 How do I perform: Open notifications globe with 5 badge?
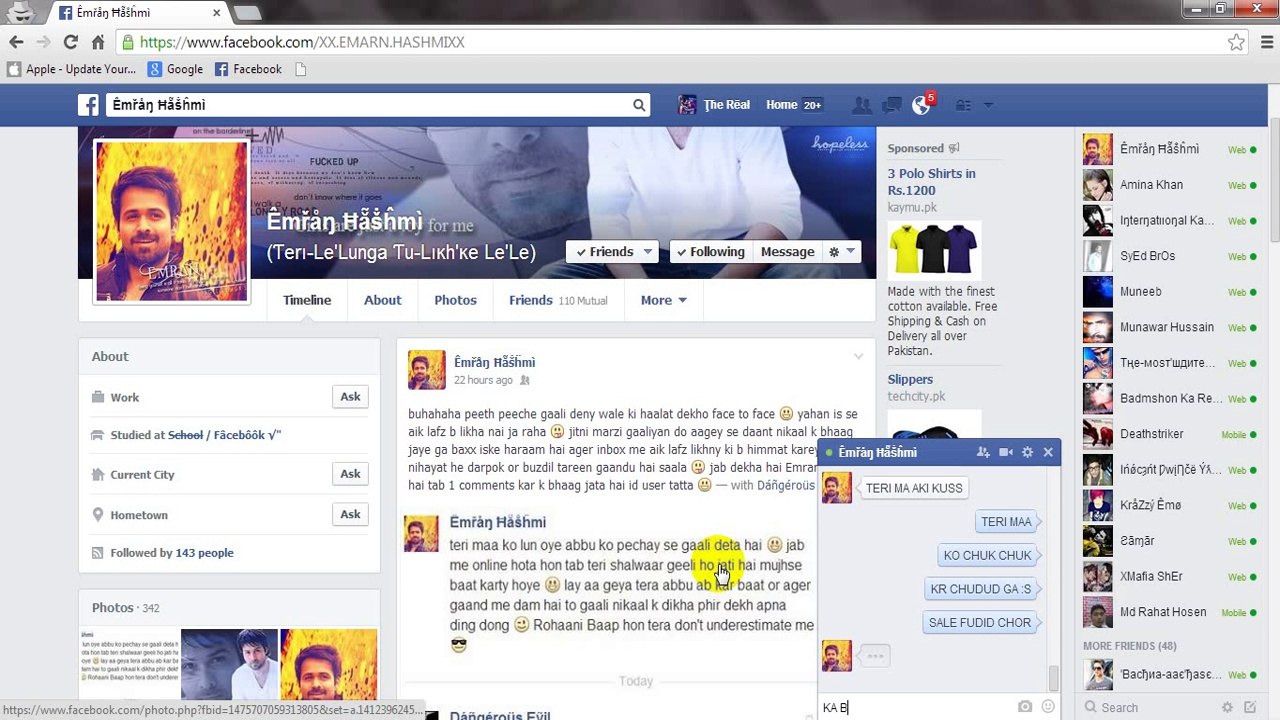922,105
